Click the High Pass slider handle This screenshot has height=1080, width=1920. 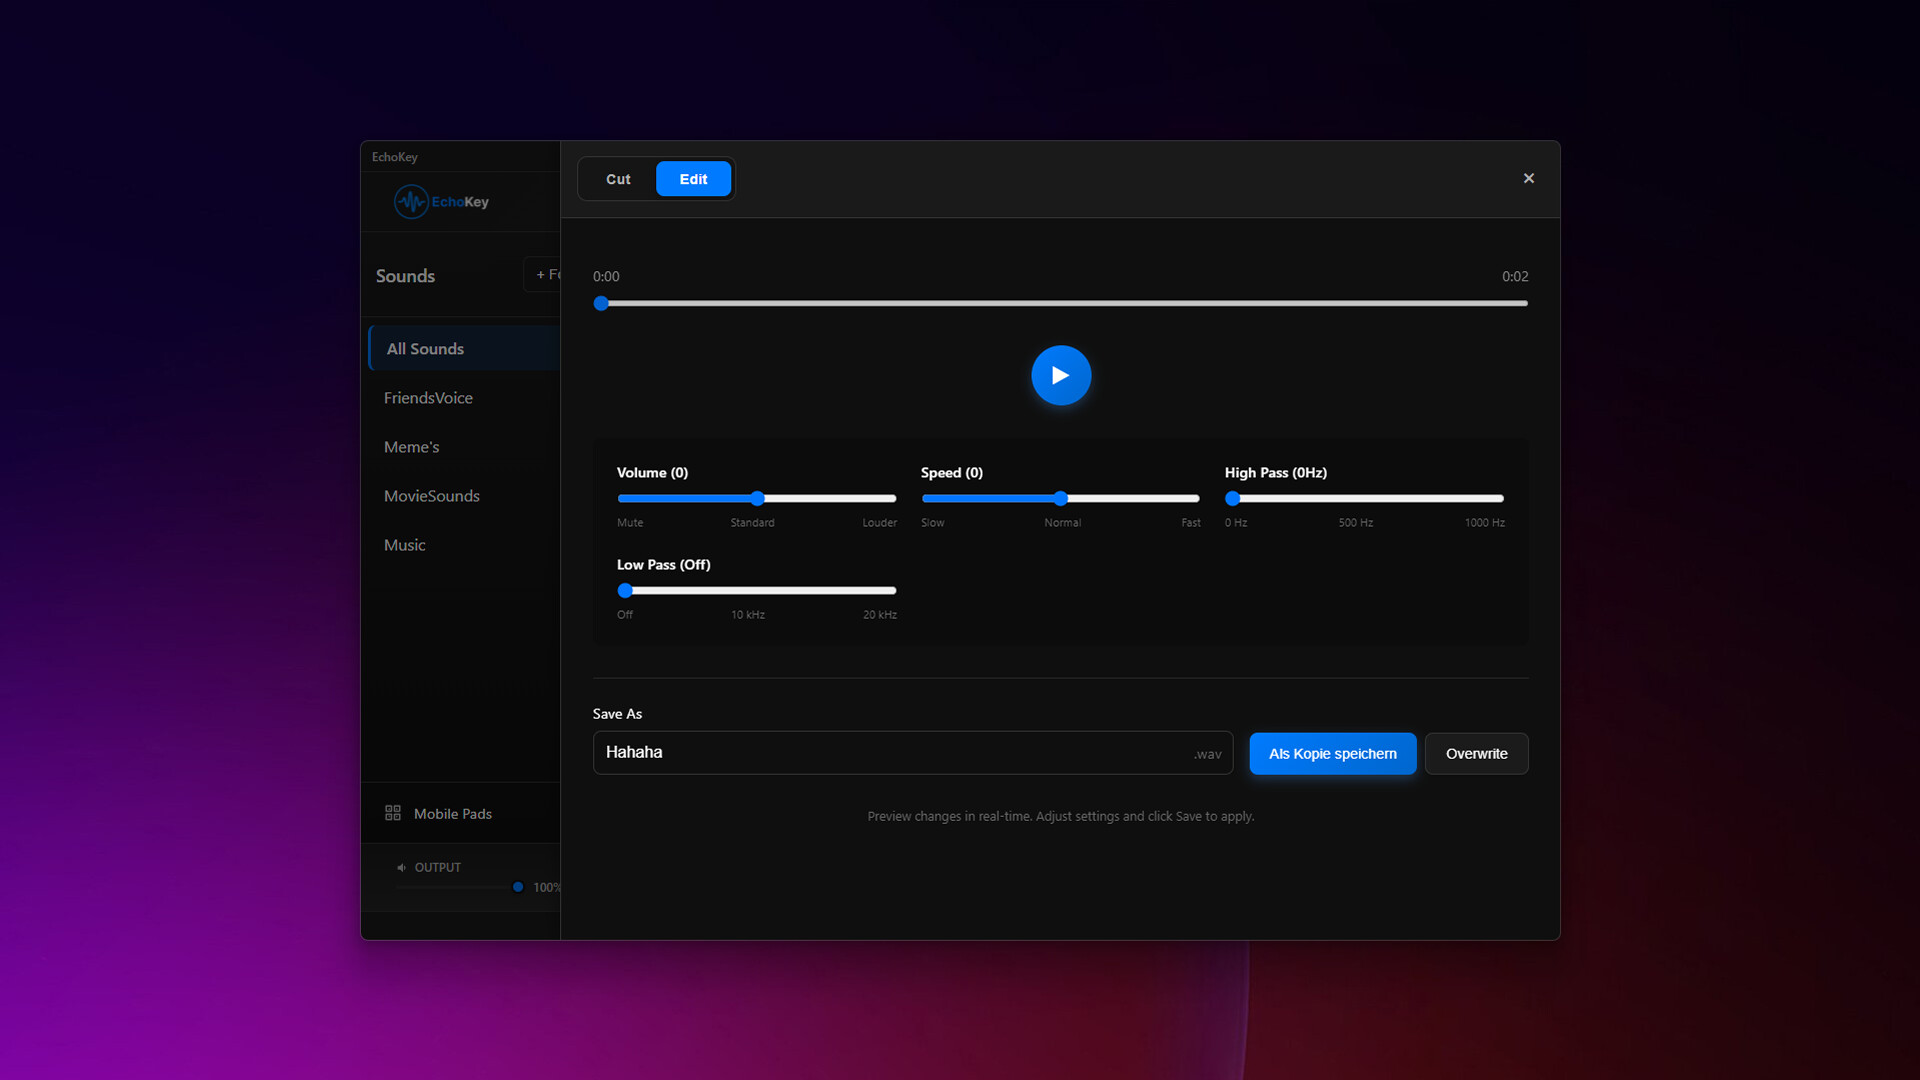coord(1233,498)
